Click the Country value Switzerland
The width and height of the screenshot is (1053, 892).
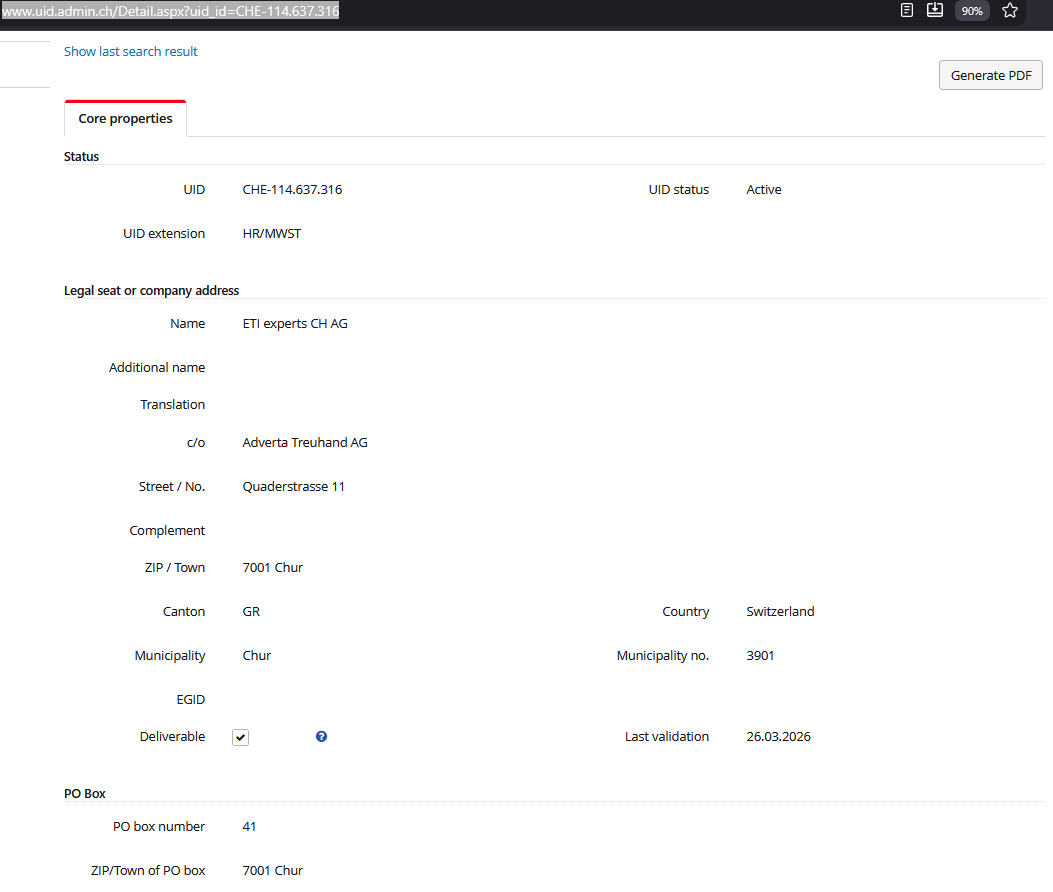click(780, 611)
